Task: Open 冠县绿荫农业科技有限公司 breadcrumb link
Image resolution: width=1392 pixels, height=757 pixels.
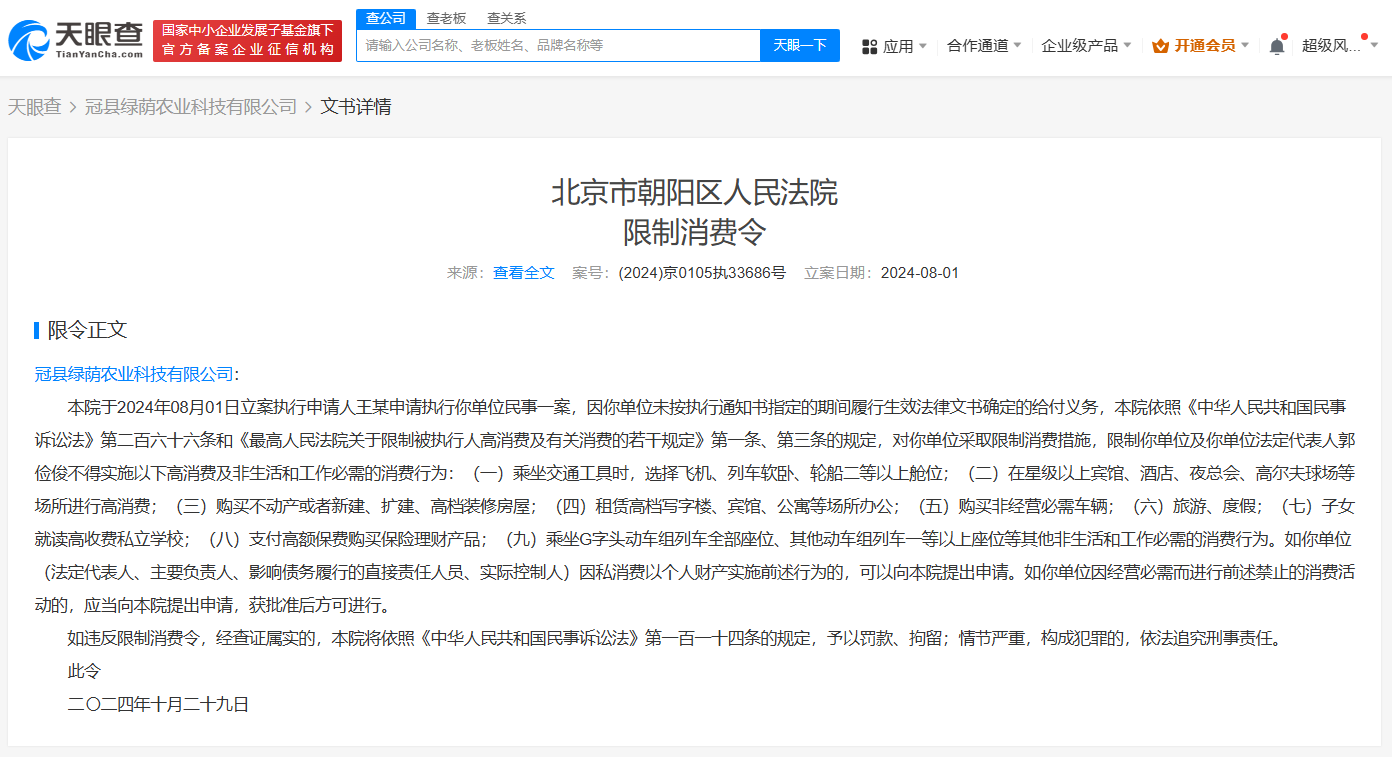Action: [x=191, y=107]
